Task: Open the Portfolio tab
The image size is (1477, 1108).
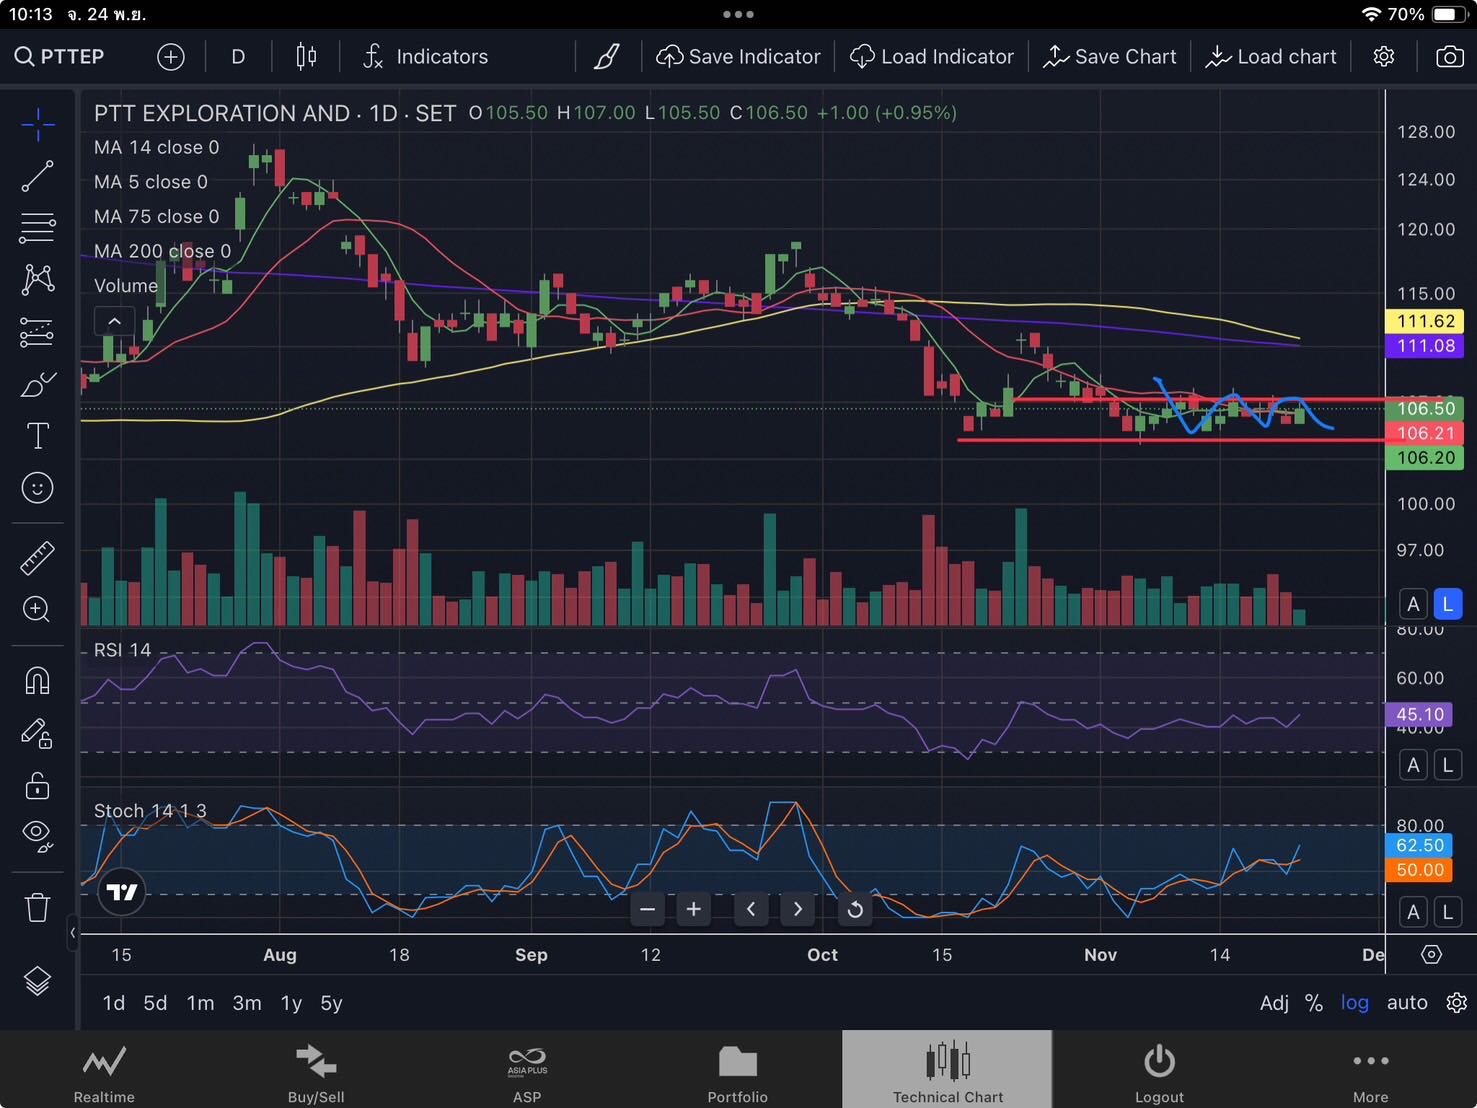Action: click(x=738, y=1071)
